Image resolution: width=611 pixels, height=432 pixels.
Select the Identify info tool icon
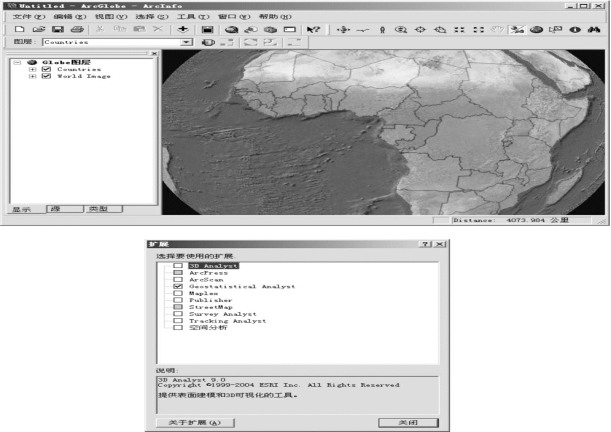pos(575,30)
